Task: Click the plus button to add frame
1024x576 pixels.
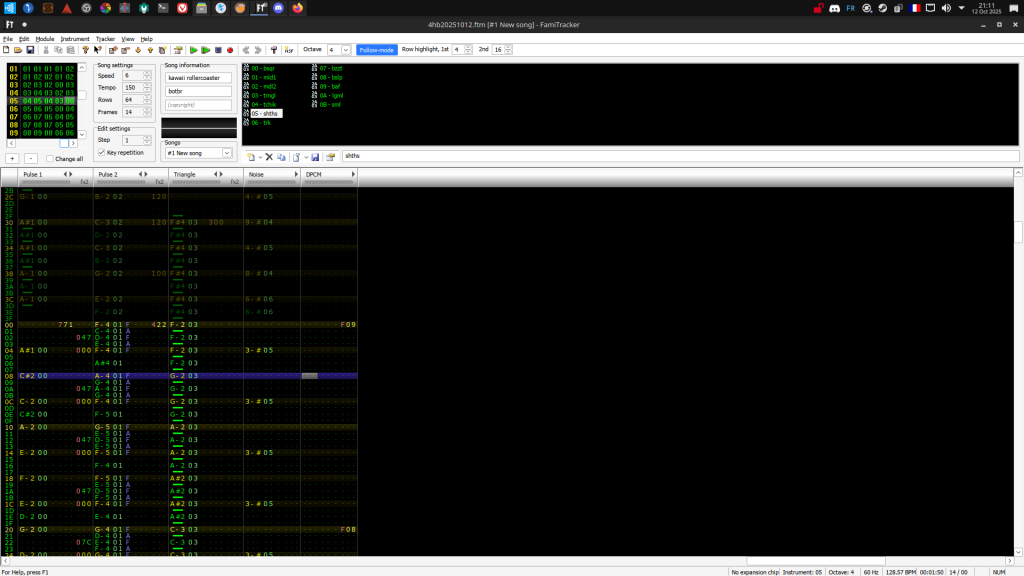Action: (13, 158)
